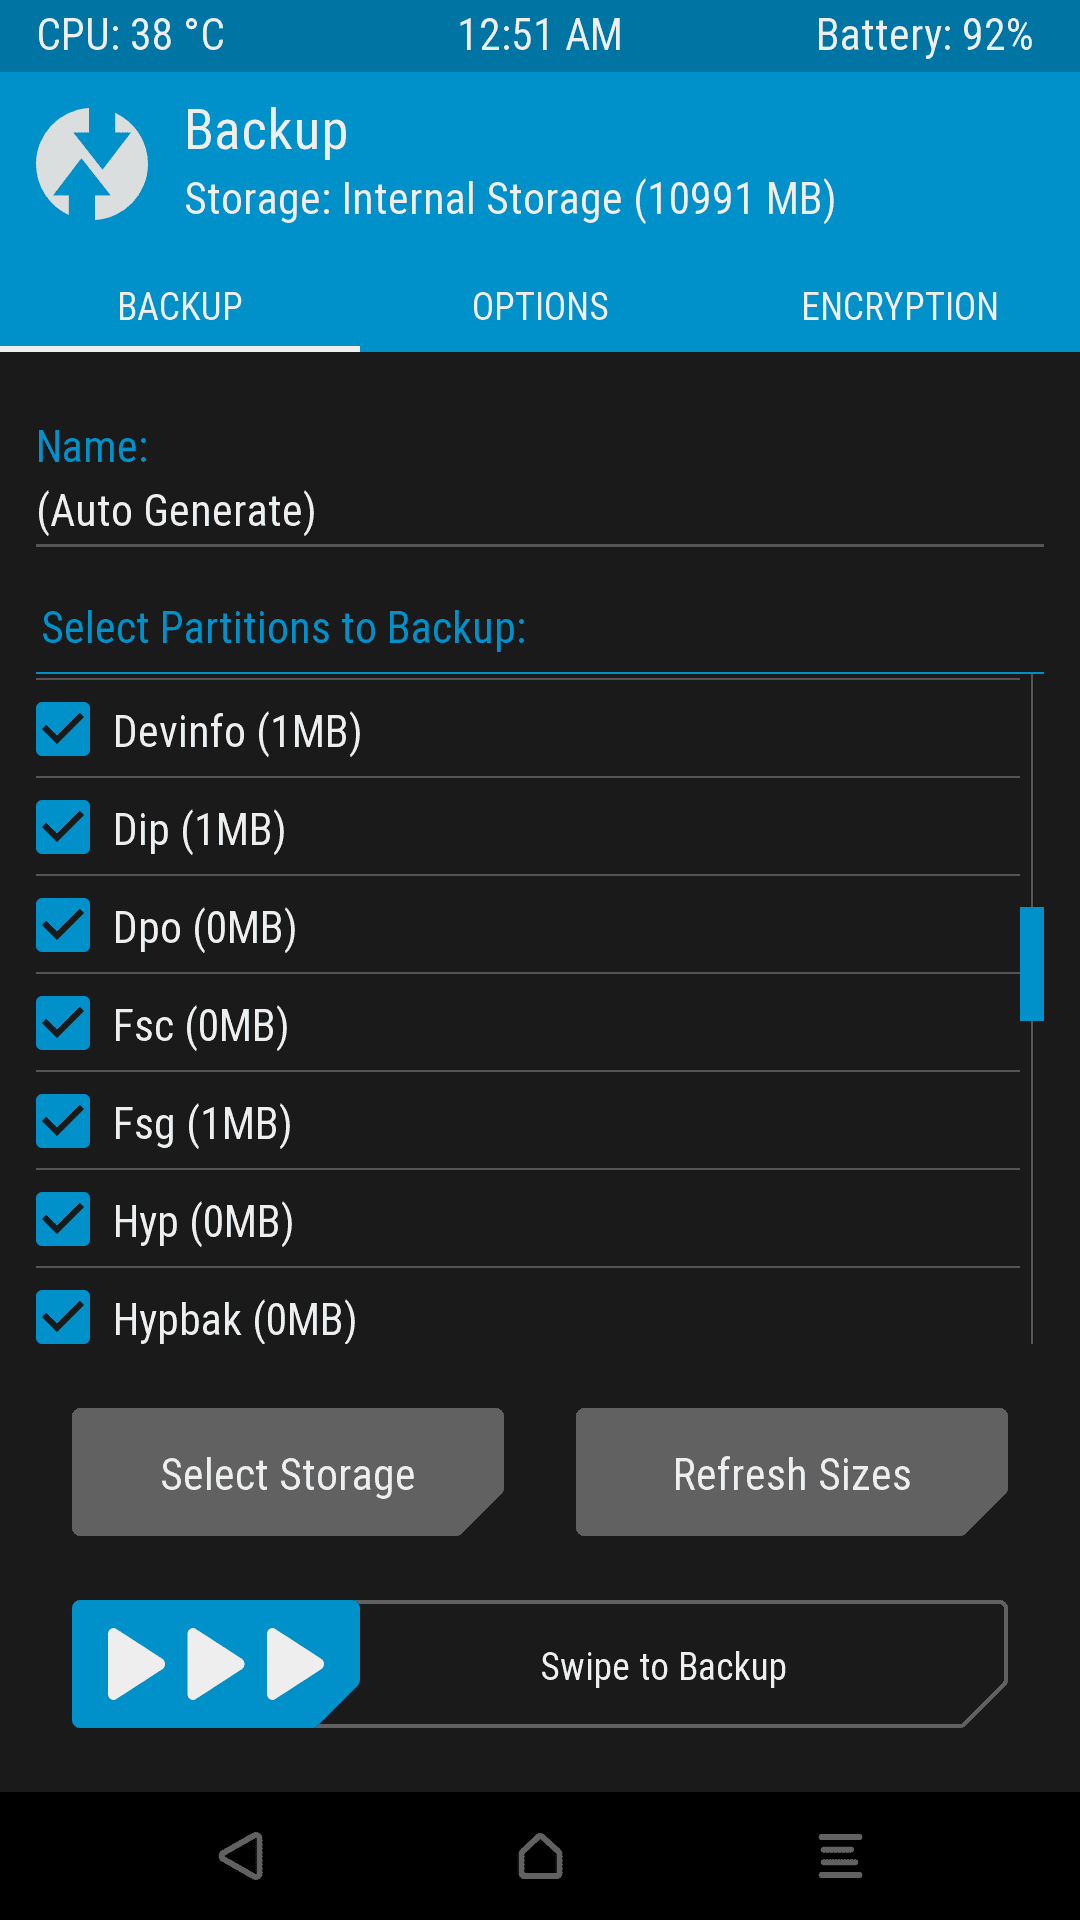
Task: Tap the Internal Storage info text
Action: pos(510,199)
